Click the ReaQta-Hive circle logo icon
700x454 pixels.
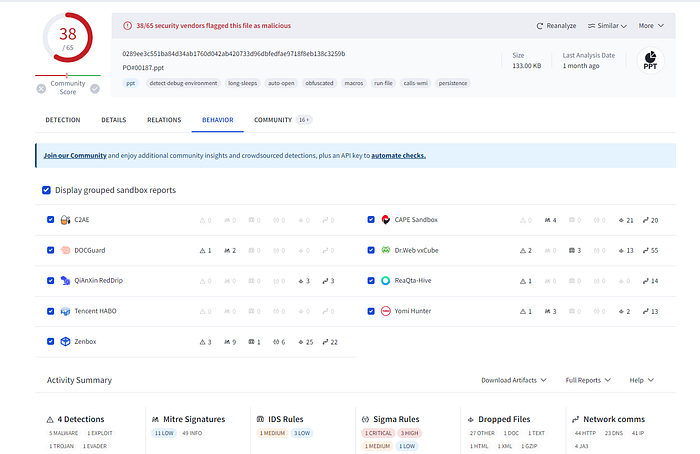pos(386,280)
